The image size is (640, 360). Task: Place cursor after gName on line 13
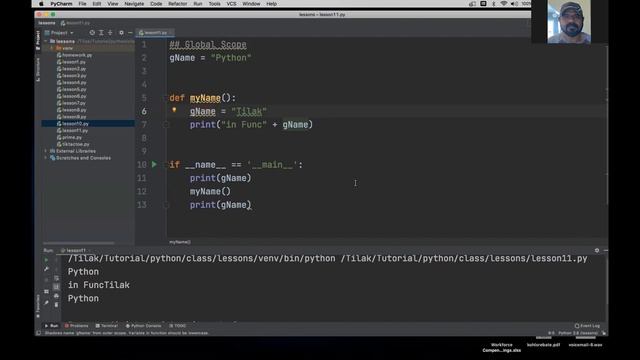tap(247, 205)
